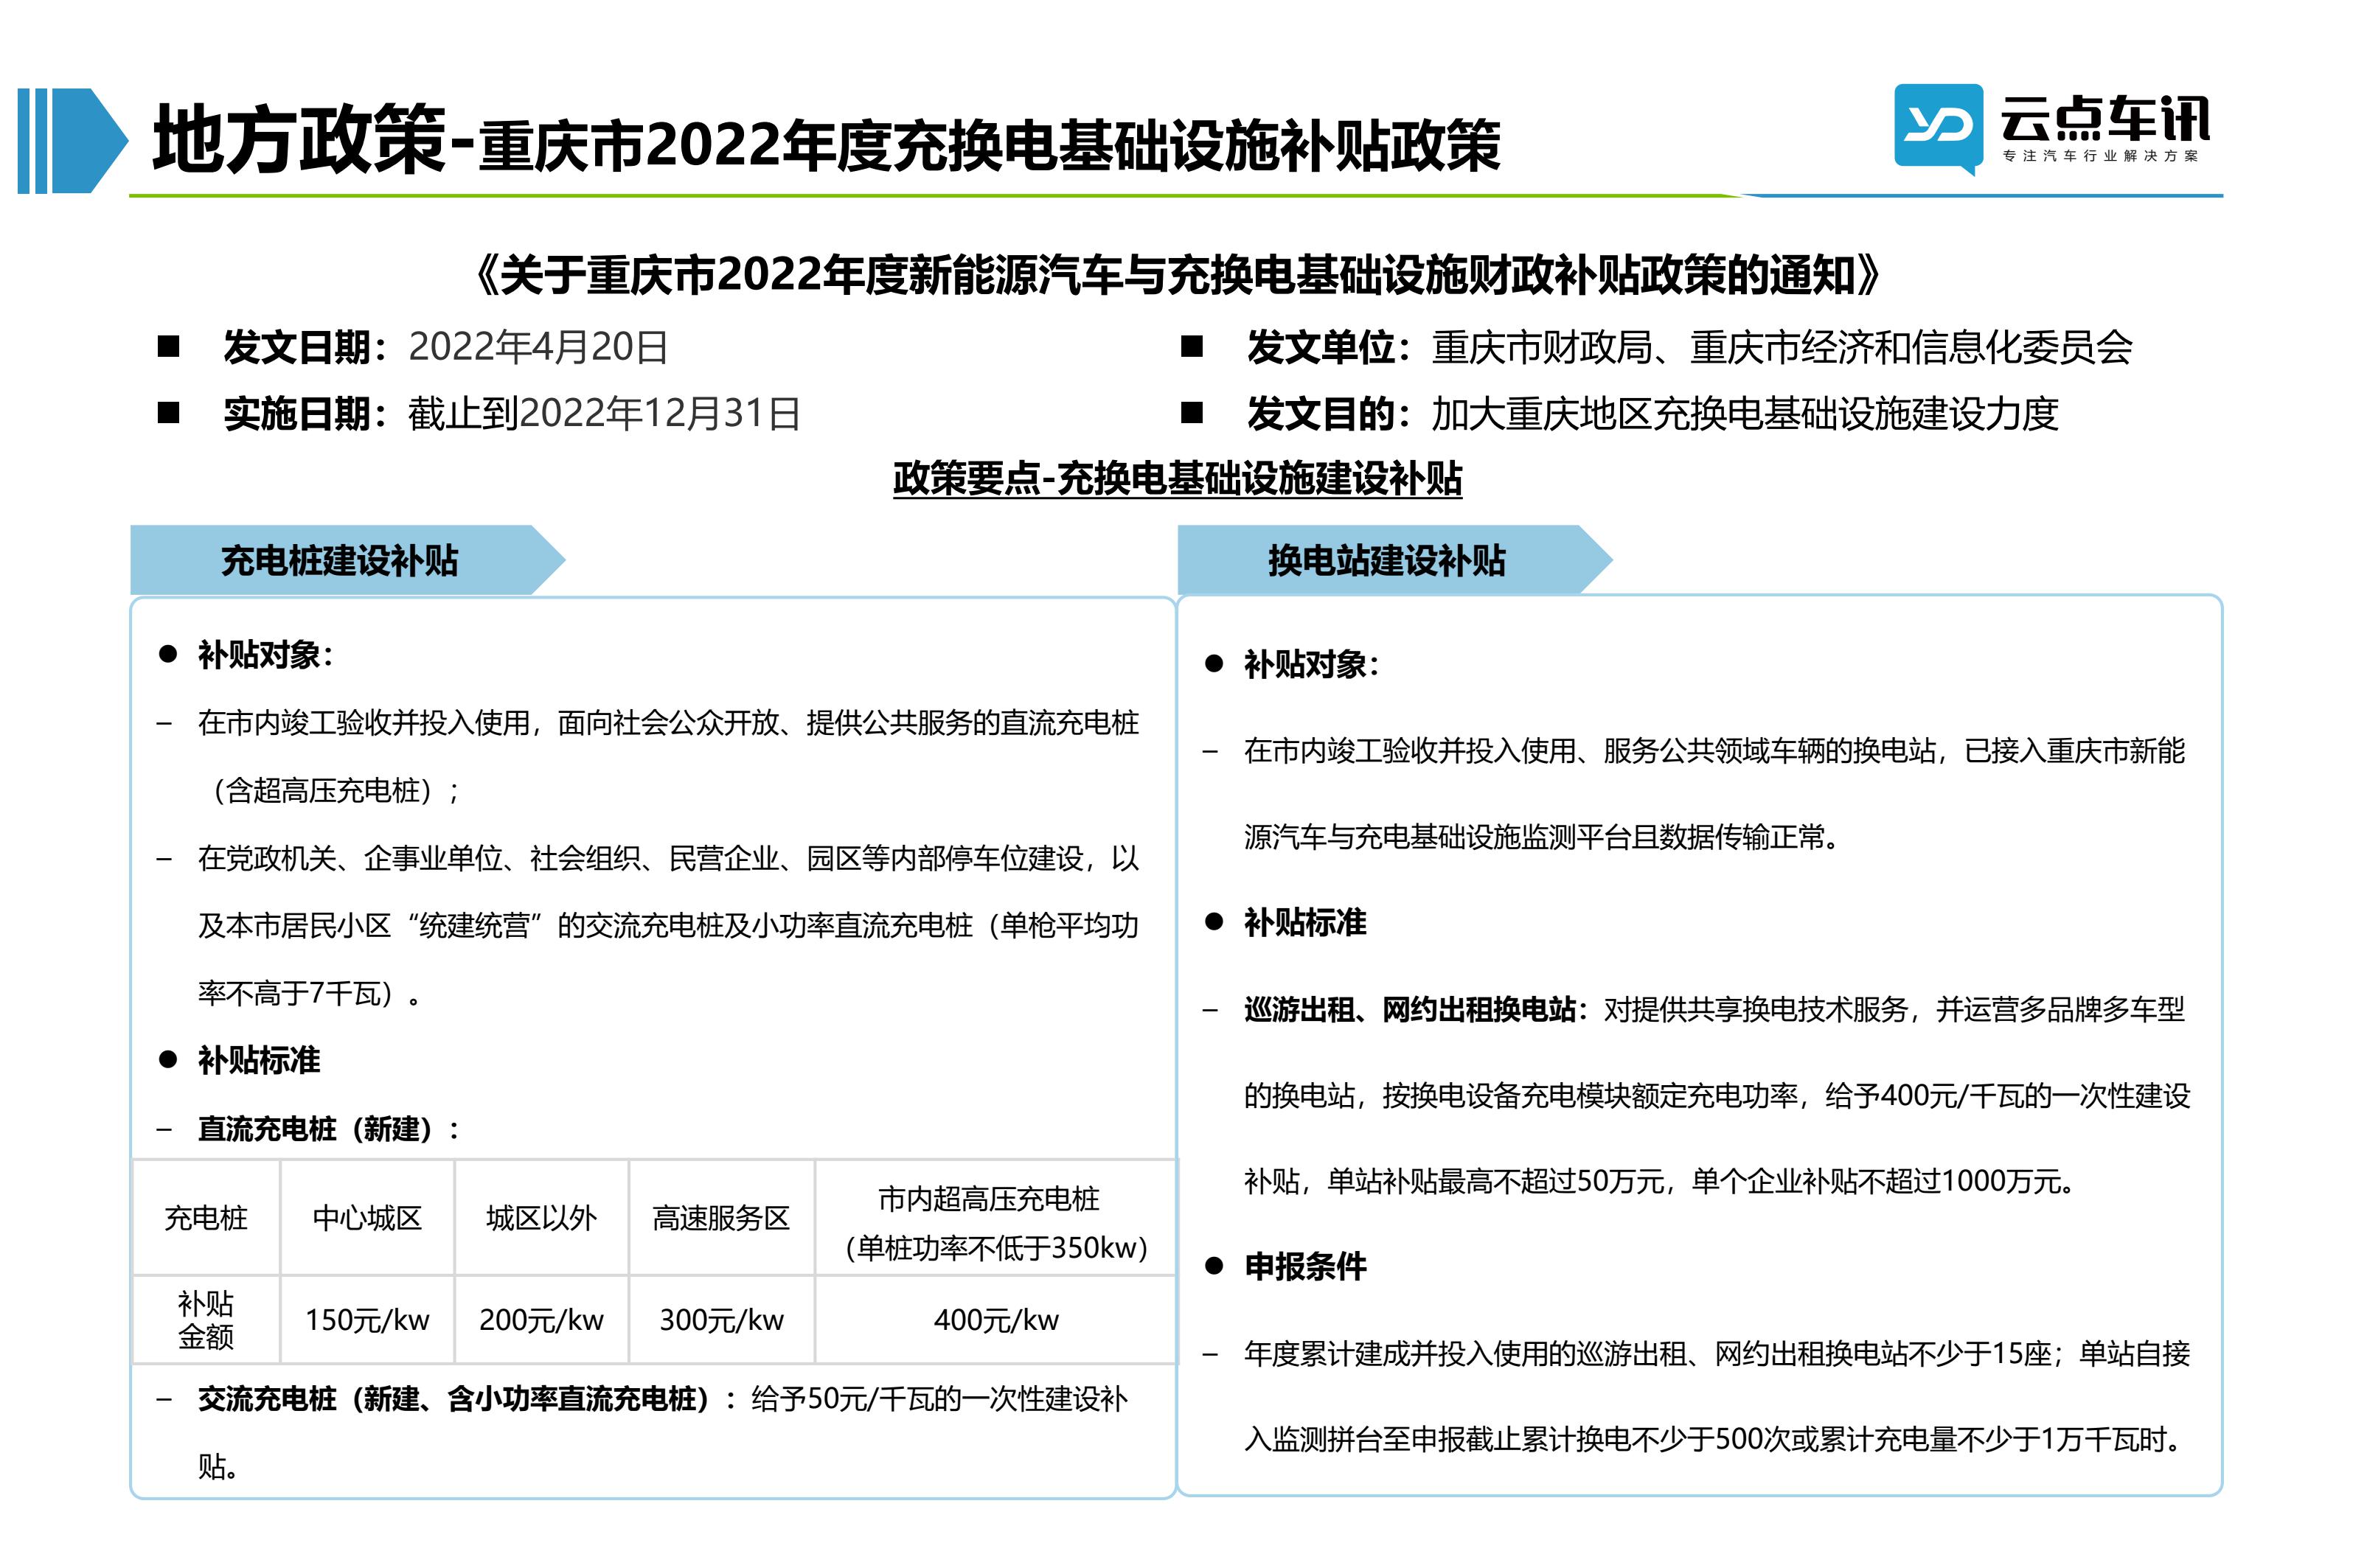
Task: Click the 150元/kw table cell
Action: click(367, 1320)
